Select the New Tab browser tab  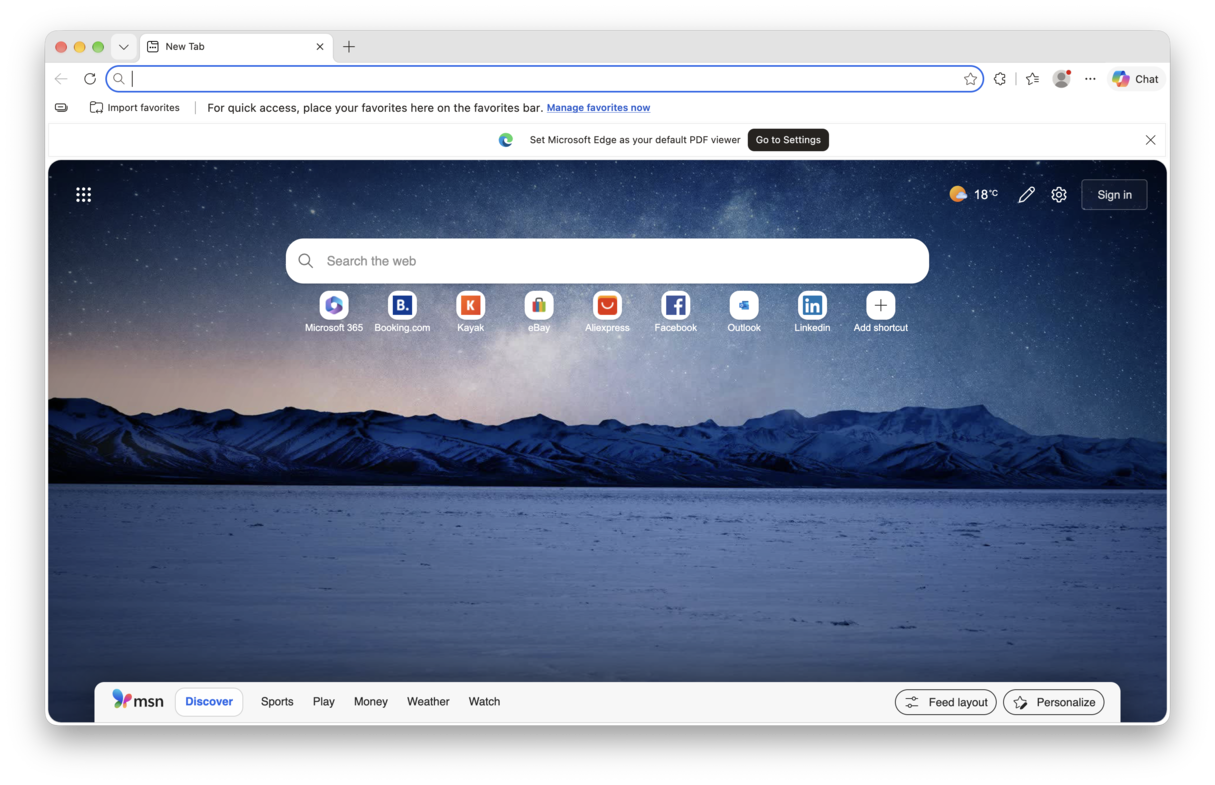click(x=235, y=47)
